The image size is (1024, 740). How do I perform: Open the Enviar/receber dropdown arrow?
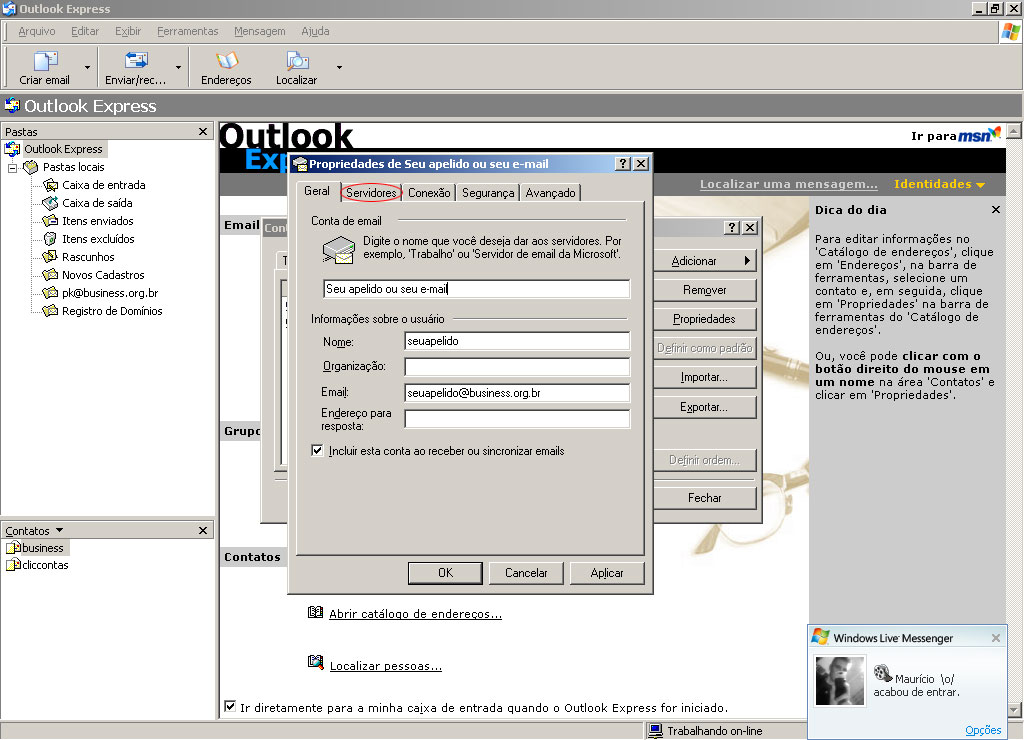(x=178, y=67)
